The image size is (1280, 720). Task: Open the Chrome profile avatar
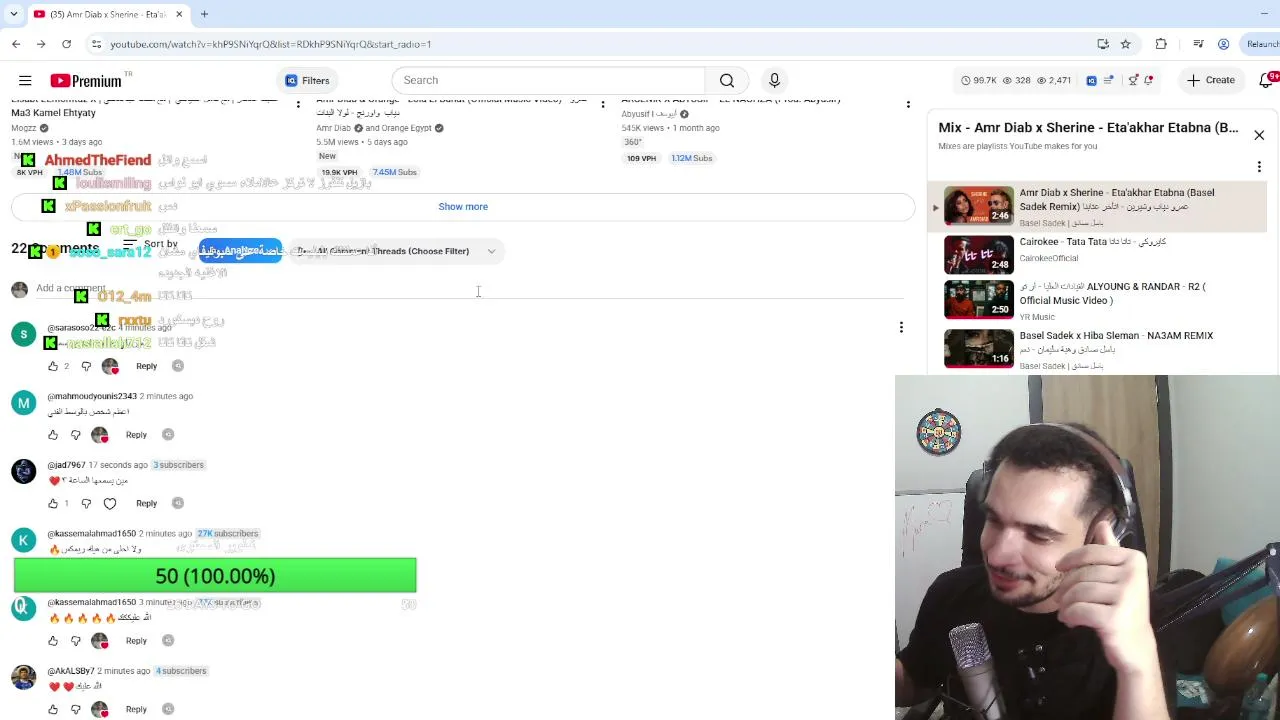pos(1223,44)
